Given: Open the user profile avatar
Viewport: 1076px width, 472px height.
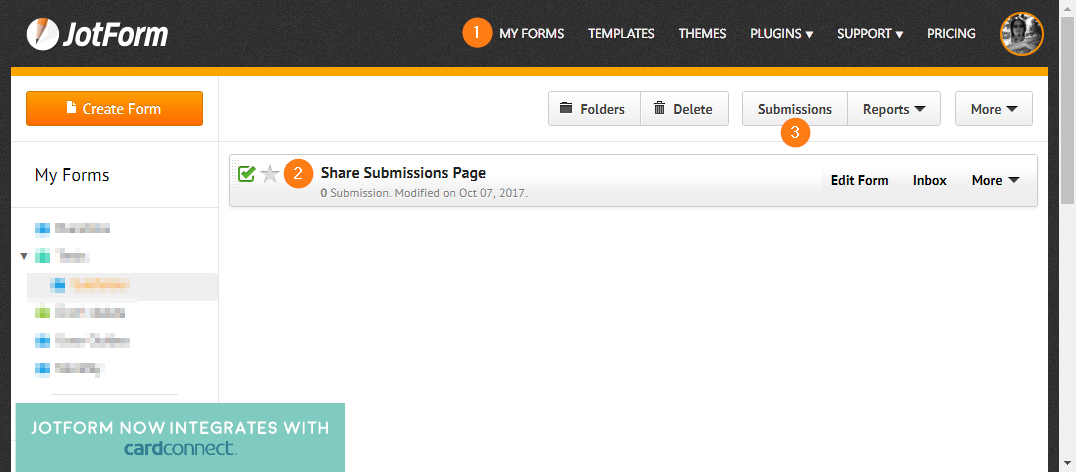Looking at the screenshot, I should (x=1021, y=34).
